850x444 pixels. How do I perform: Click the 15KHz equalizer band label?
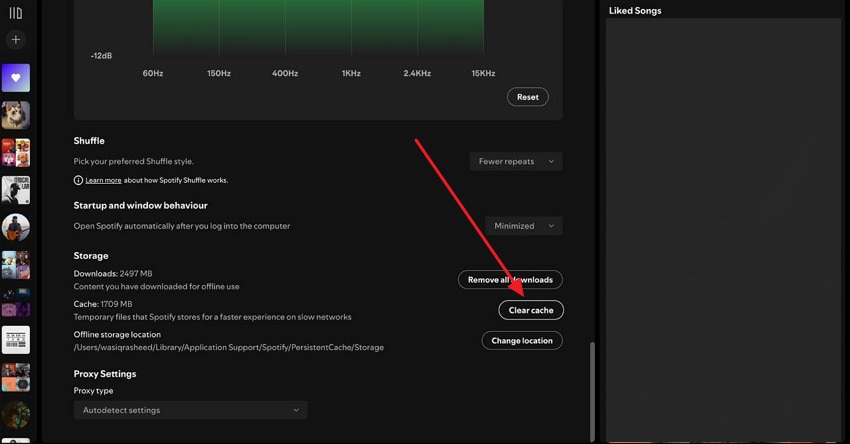[483, 73]
